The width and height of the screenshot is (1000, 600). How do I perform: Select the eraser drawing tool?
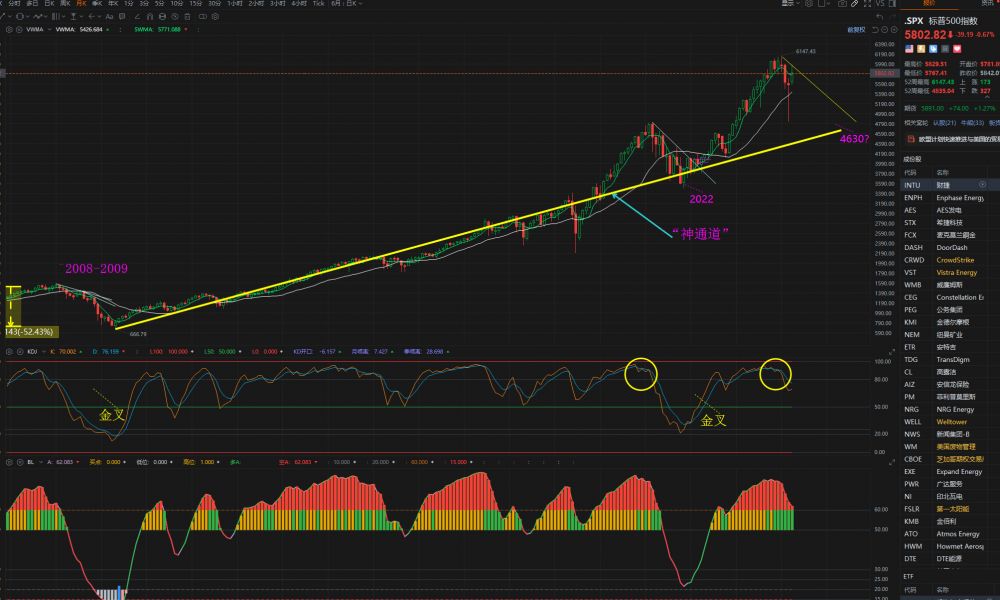[137, 17]
